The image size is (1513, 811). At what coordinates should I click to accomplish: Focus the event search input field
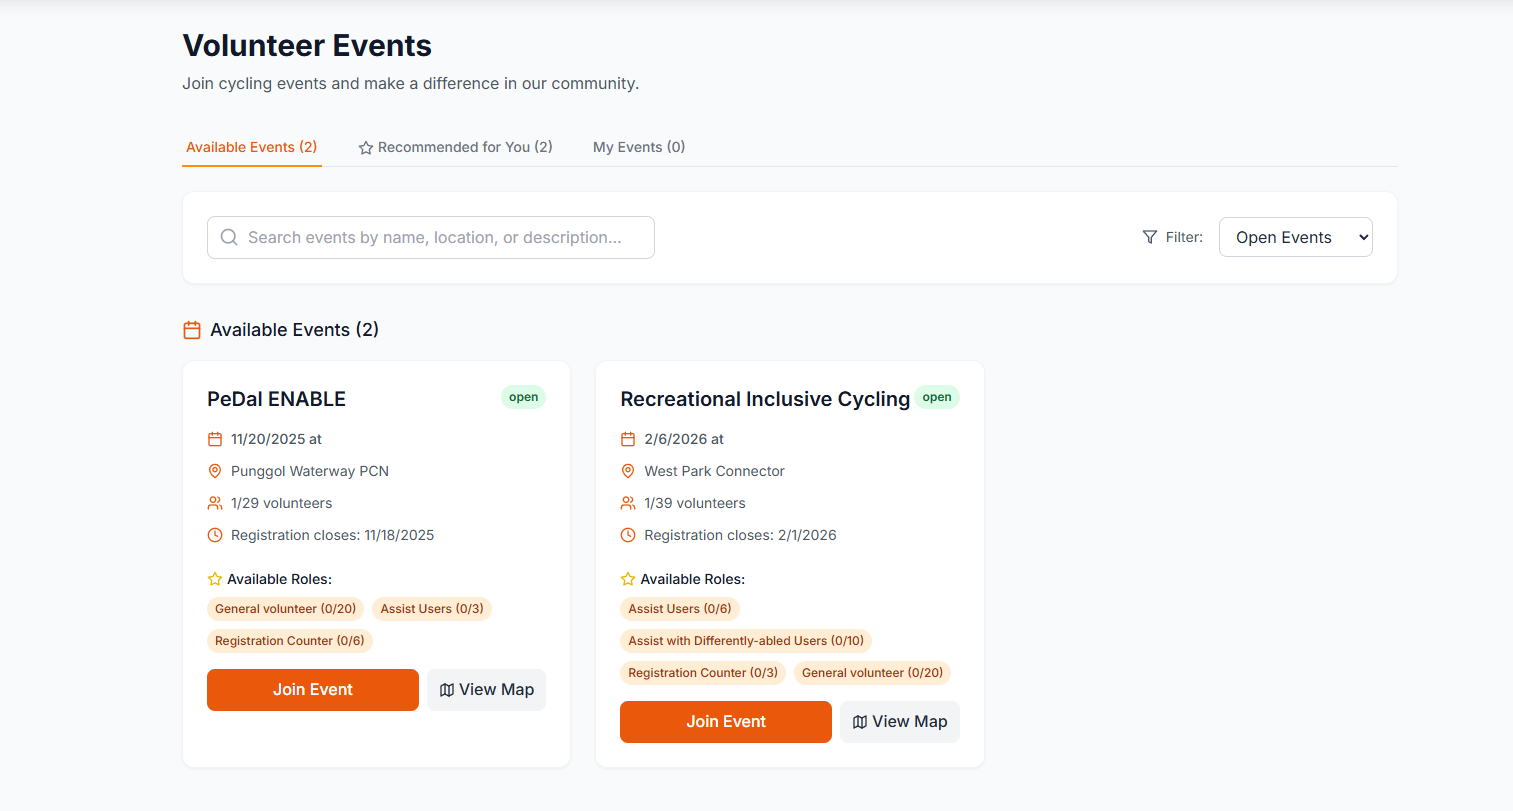(x=440, y=237)
